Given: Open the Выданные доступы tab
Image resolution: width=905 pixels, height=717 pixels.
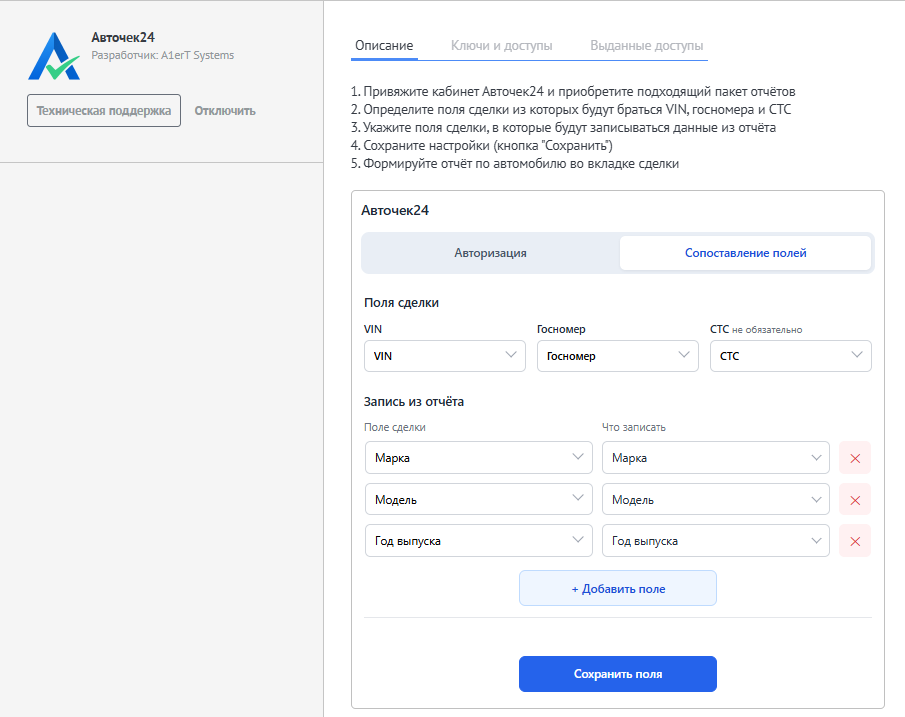Looking at the screenshot, I should click(x=646, y=46).
